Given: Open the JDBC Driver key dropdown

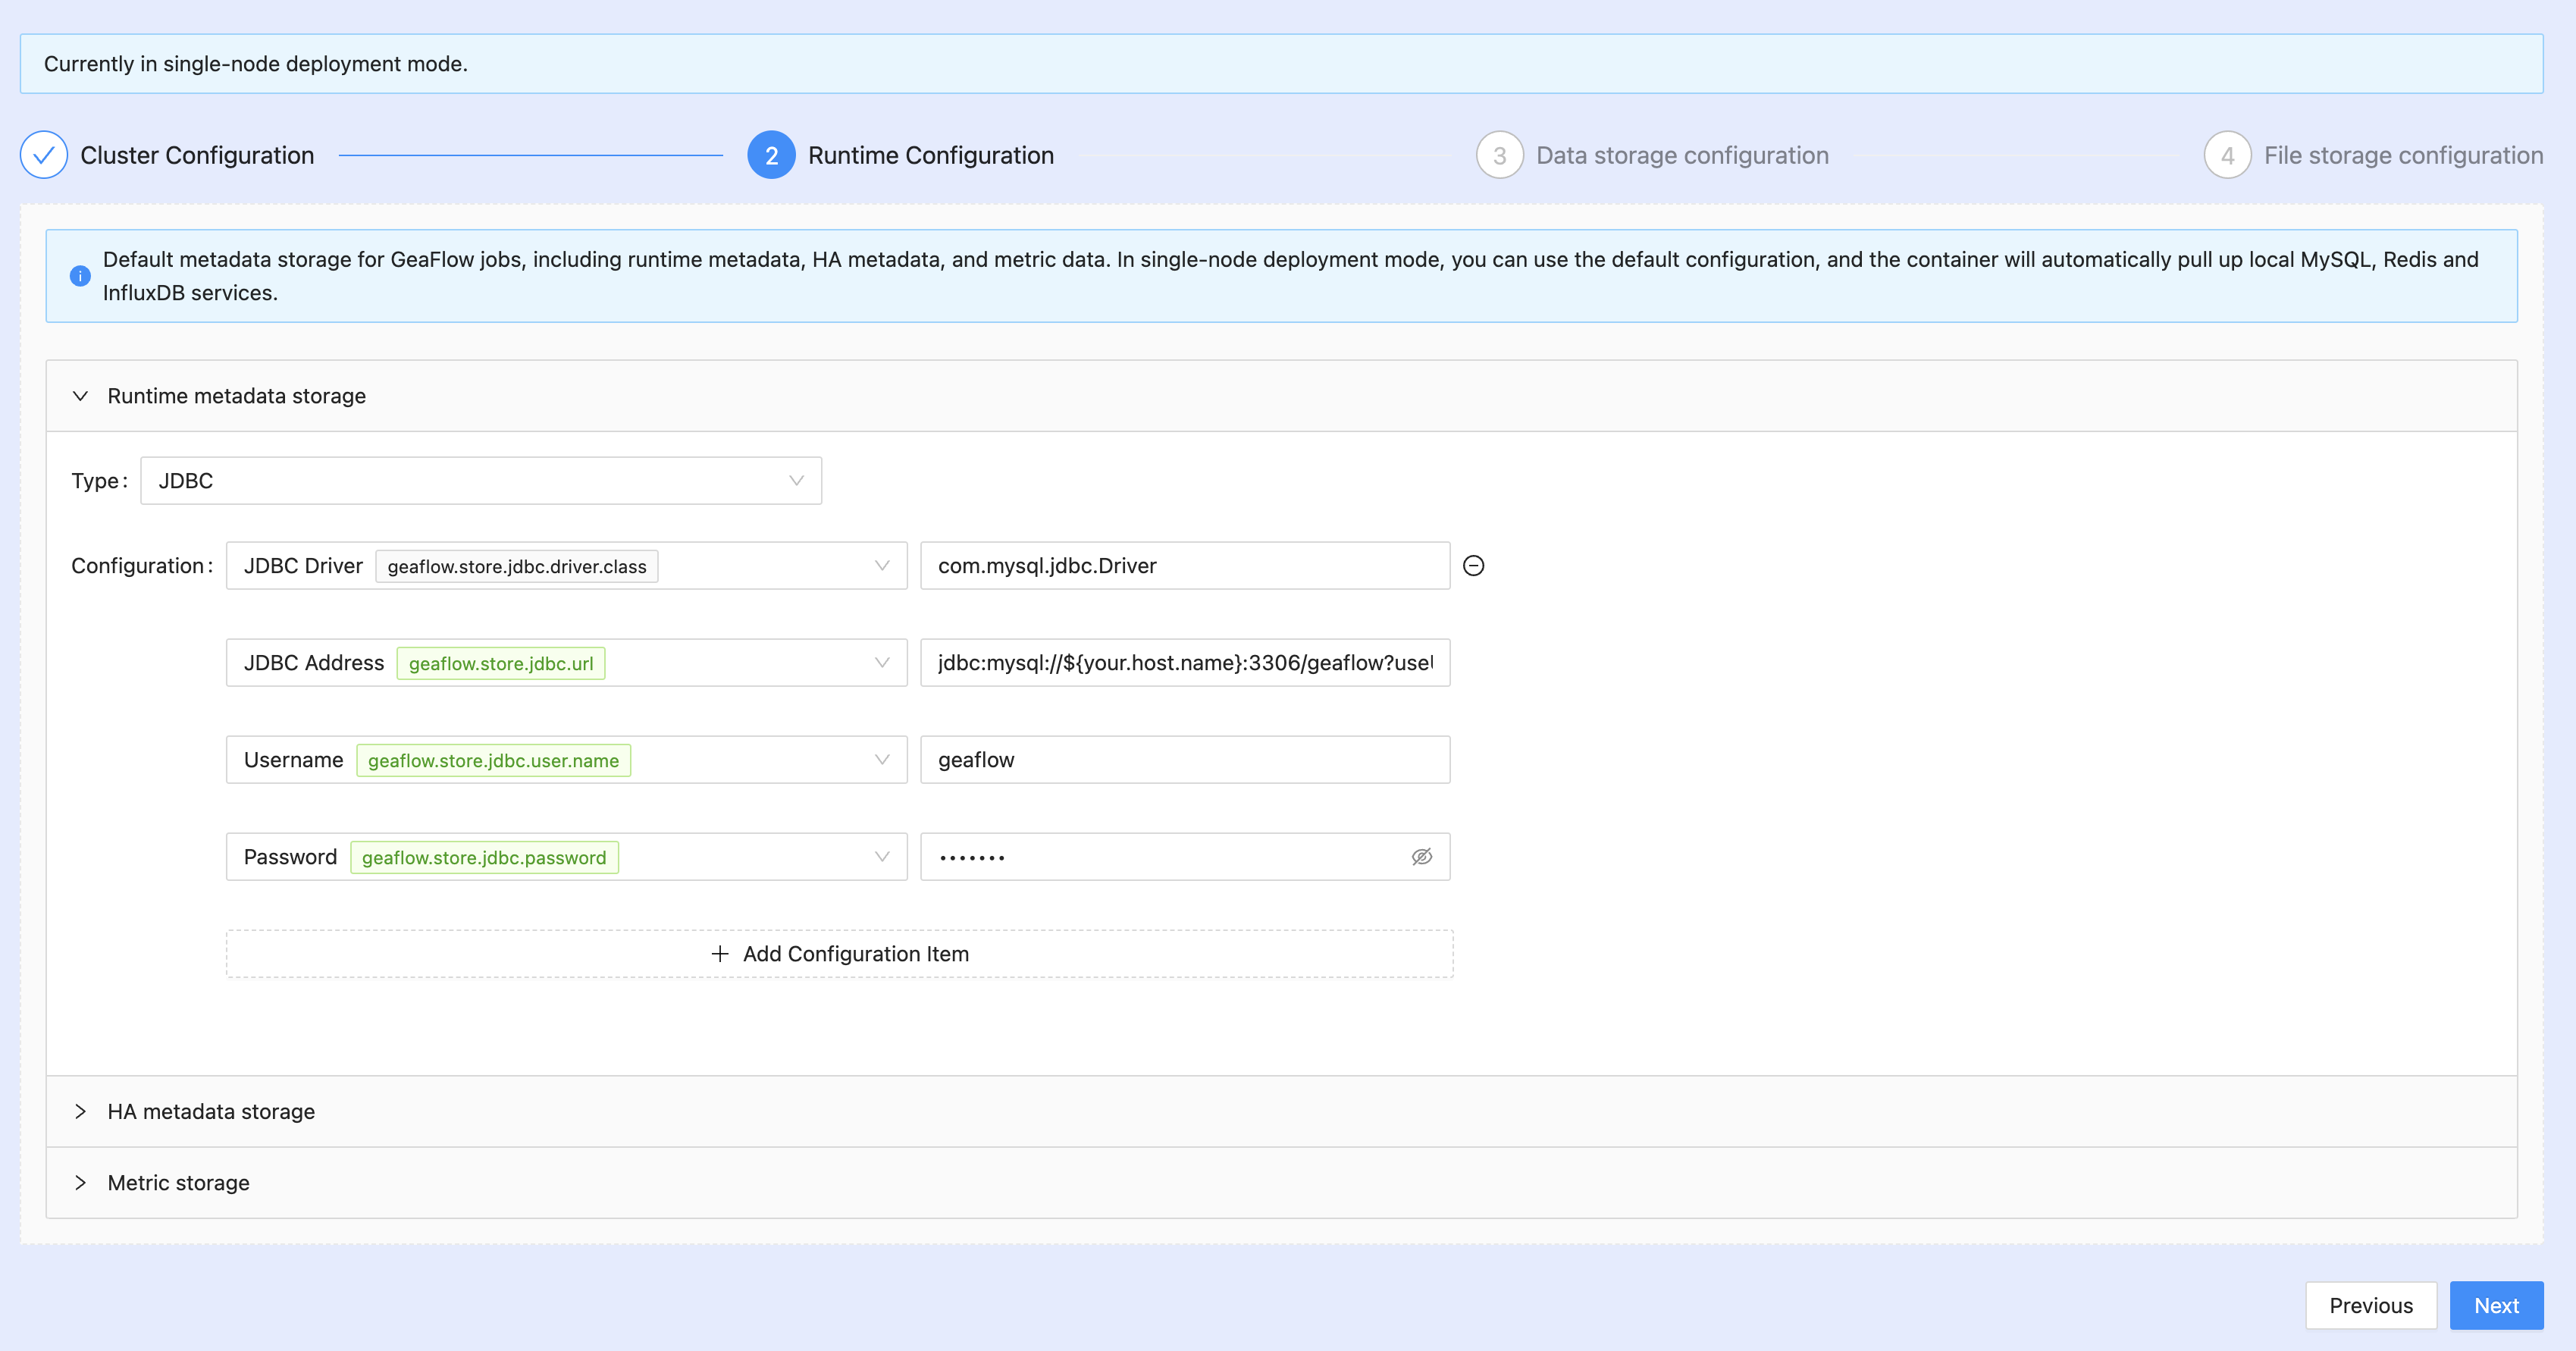Looking at the screenshot, I should [881, 566].
